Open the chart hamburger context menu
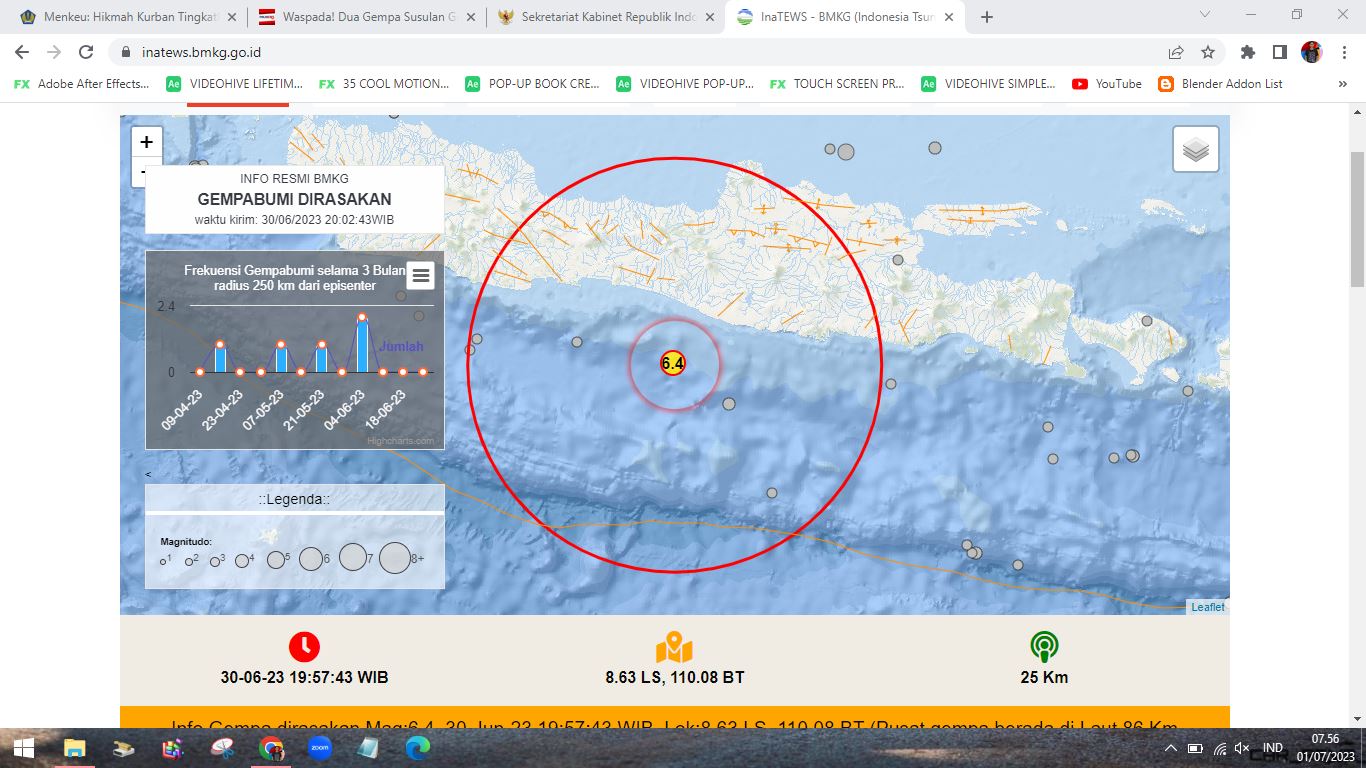This screenshot has width=1366, height=768. 420,275
